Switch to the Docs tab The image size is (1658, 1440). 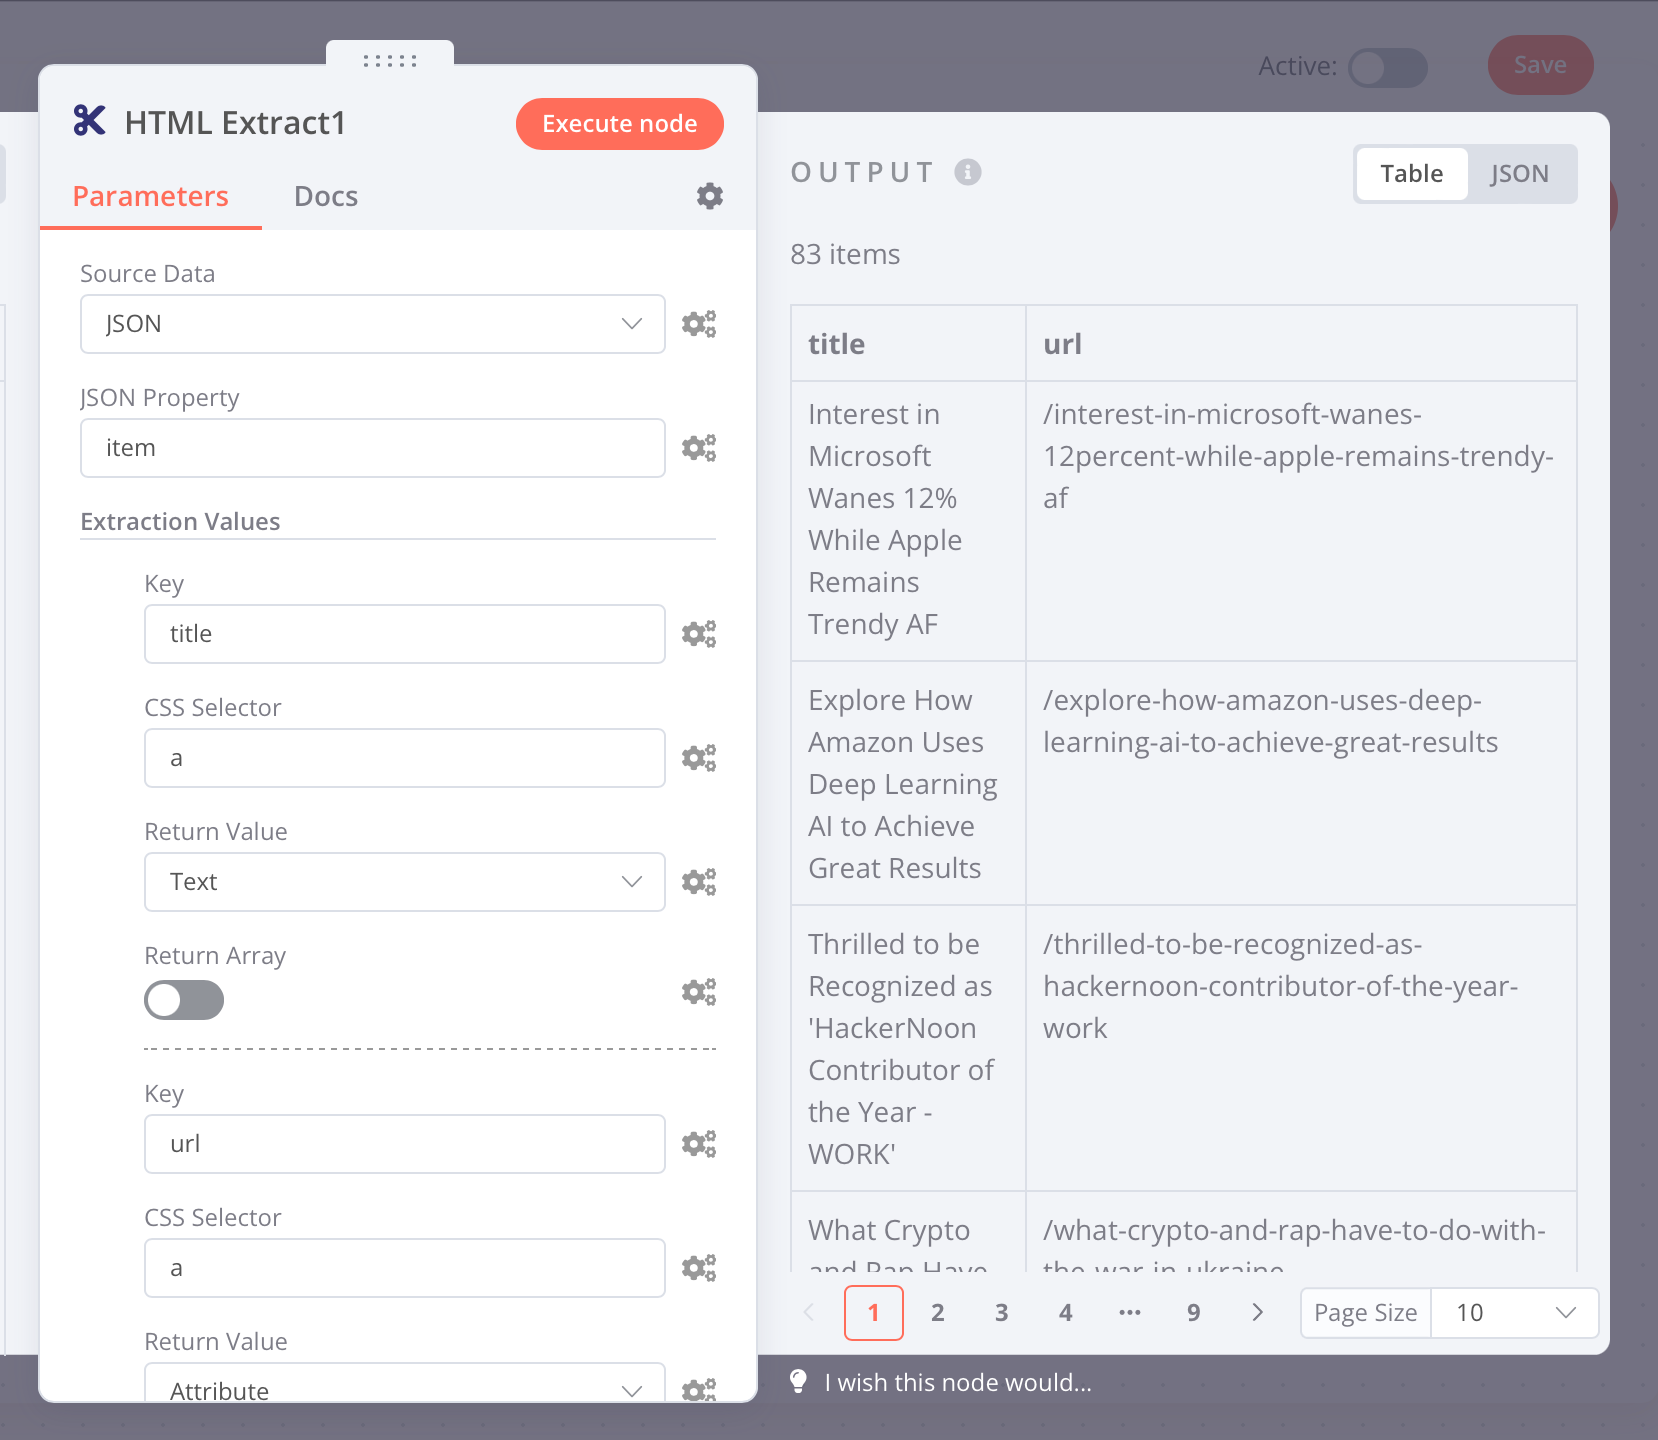point(326,196)
